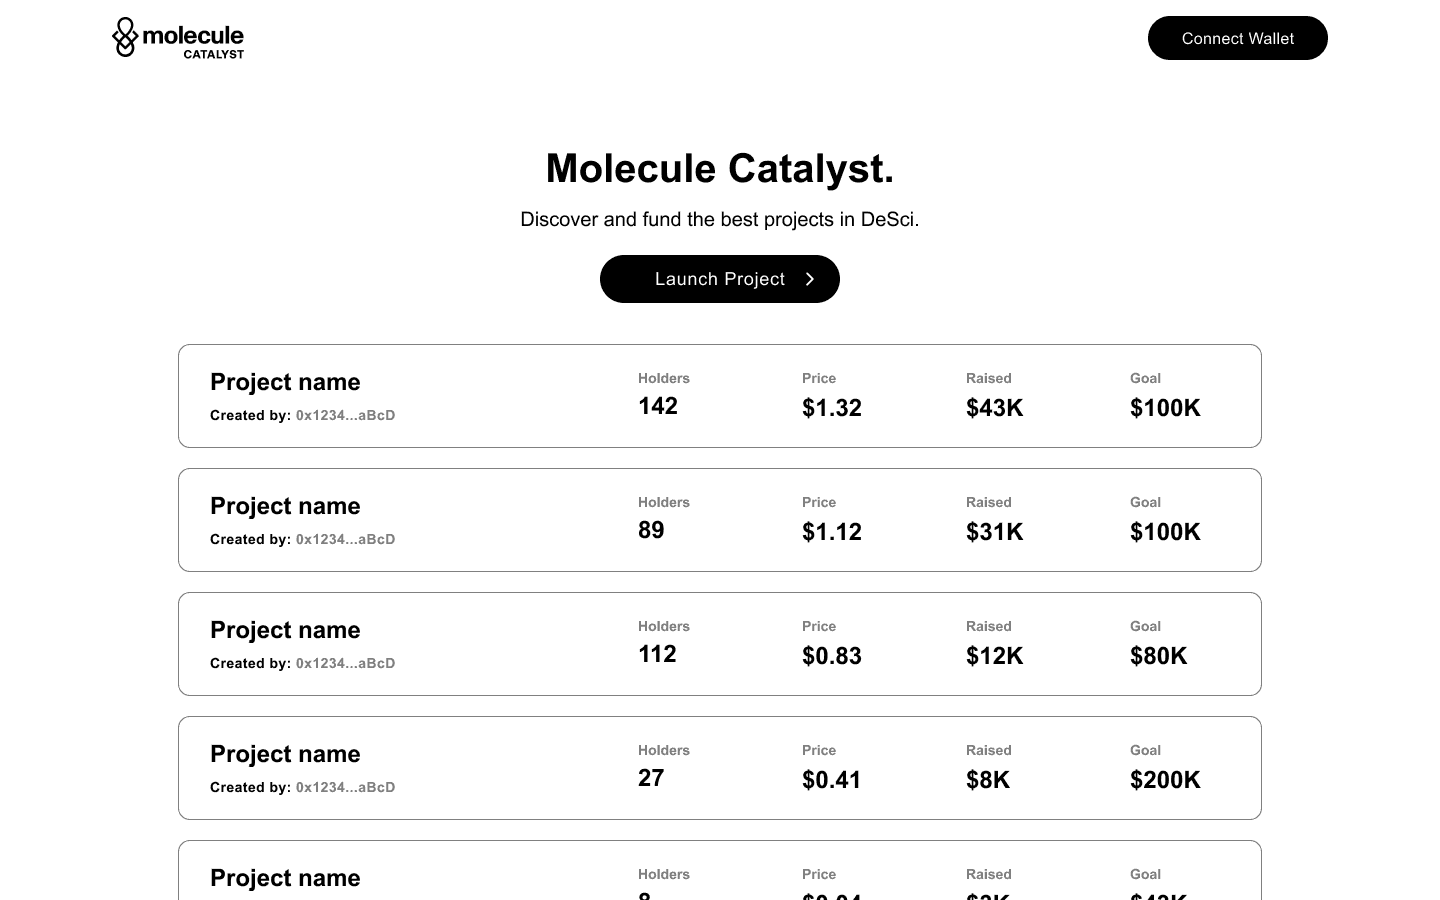Connect your wallet with the top button
Viewport: 1440px width, 900px height.
coord(1237,38)
